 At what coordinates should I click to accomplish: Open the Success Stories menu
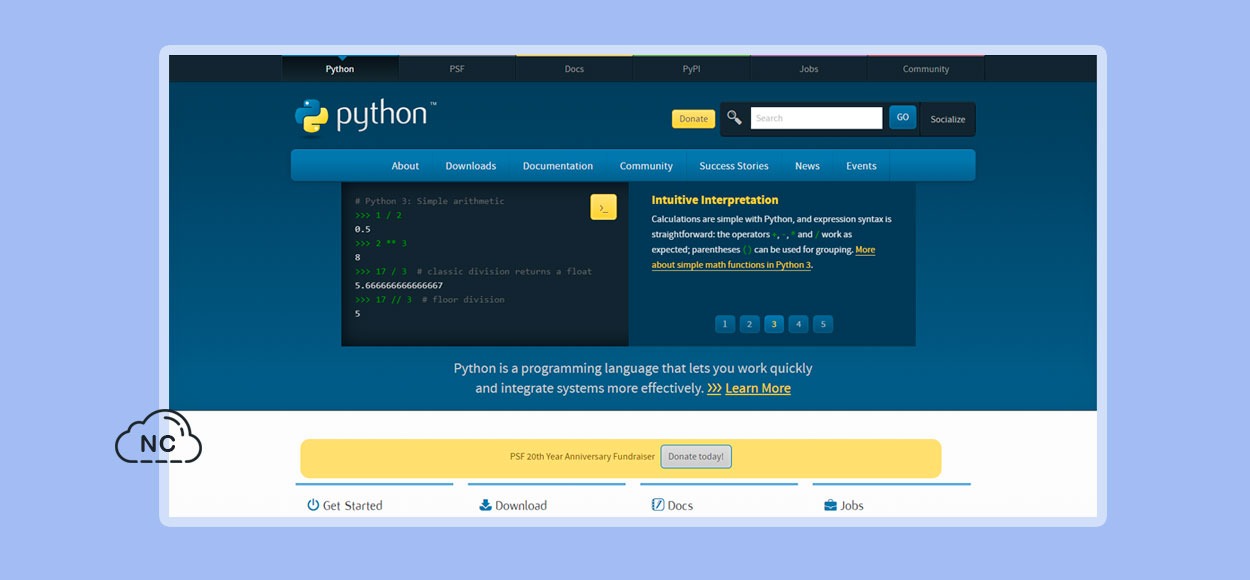coord(734,166)
